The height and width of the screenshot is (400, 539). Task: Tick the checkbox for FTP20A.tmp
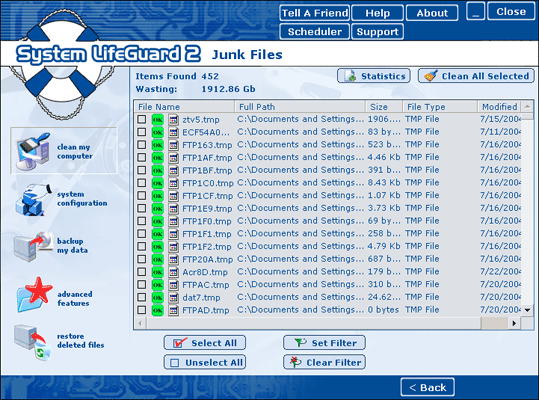(x=142, y=259)
